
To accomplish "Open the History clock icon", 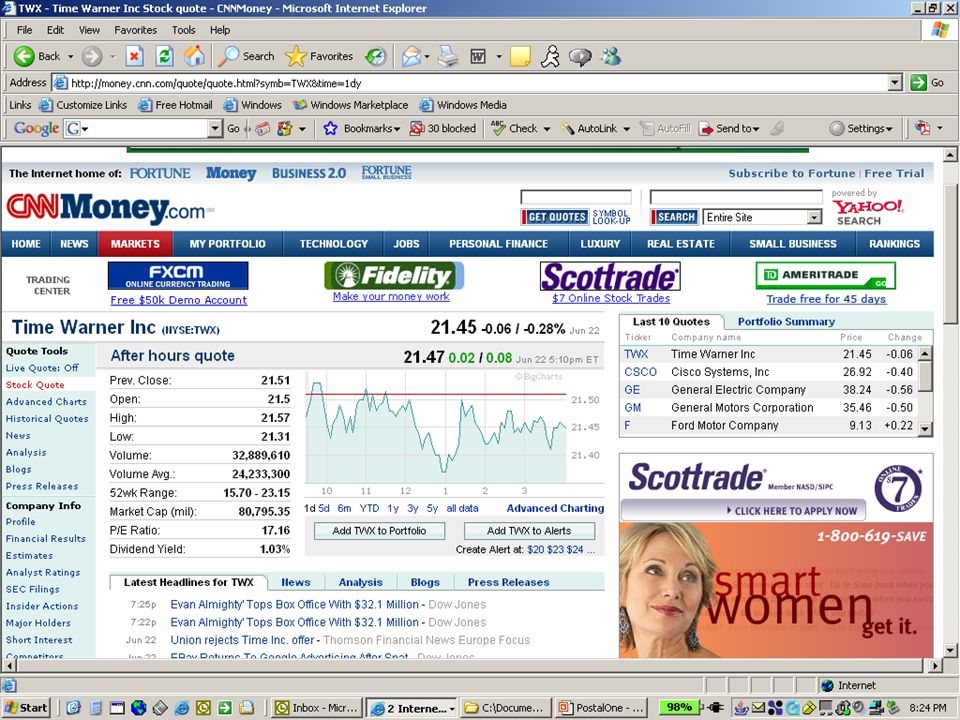I will click(375, 56).
